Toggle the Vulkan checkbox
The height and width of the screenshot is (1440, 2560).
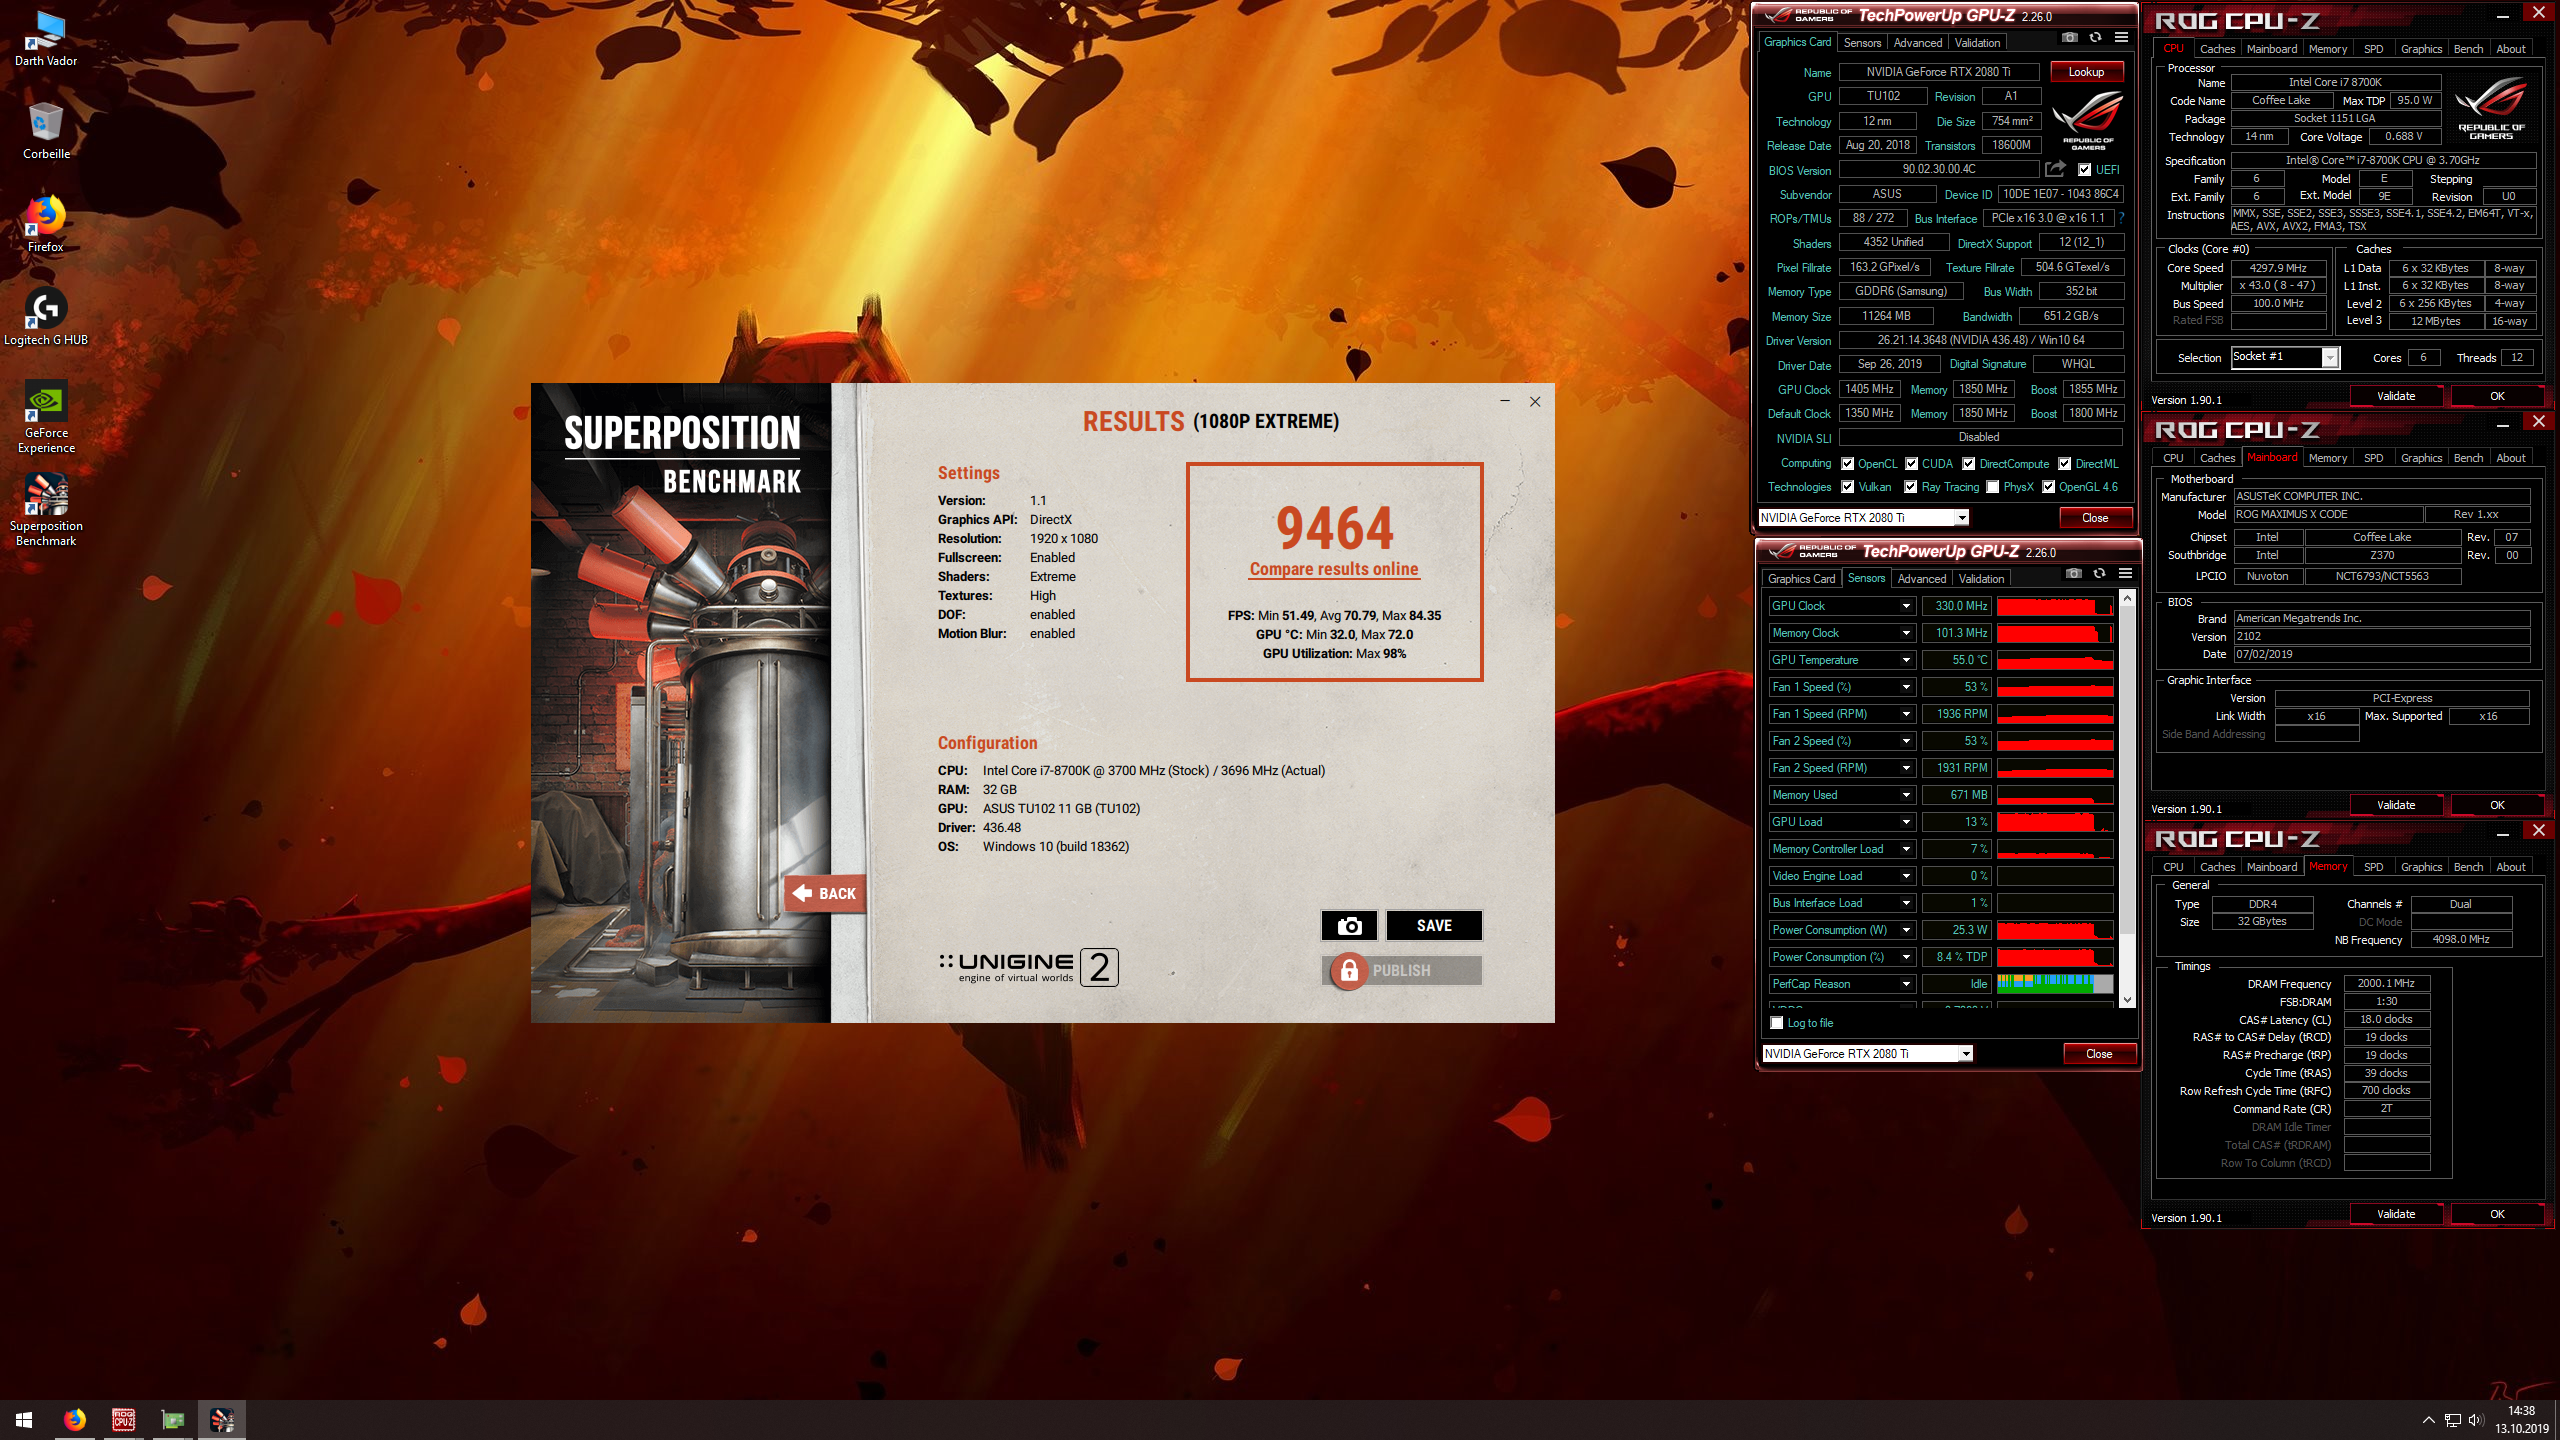[1847, 487]
